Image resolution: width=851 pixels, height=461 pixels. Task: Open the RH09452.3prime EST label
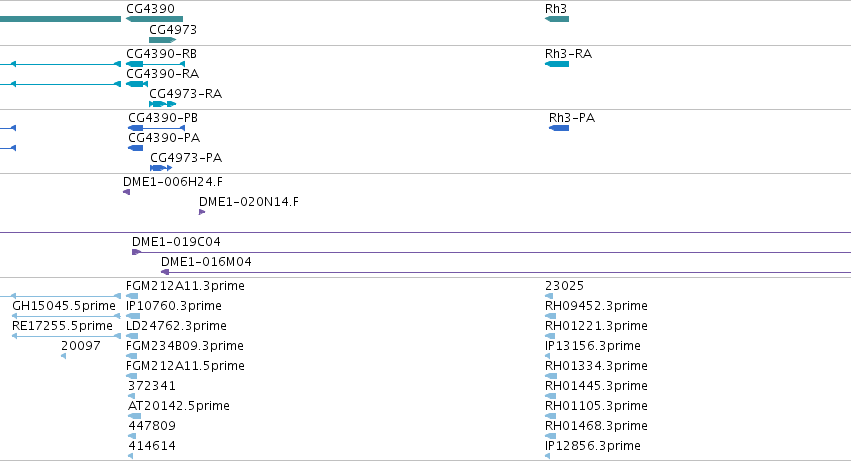pos(596,306)
